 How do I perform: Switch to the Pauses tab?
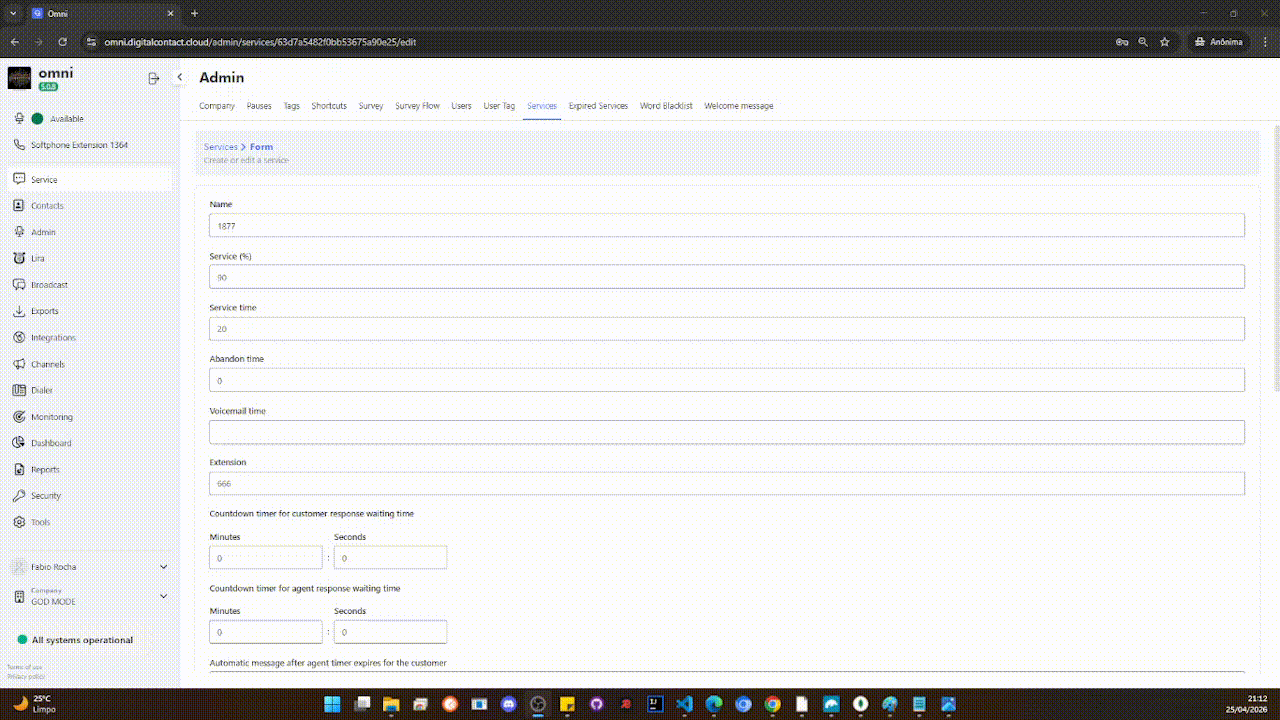pos(259,106)
